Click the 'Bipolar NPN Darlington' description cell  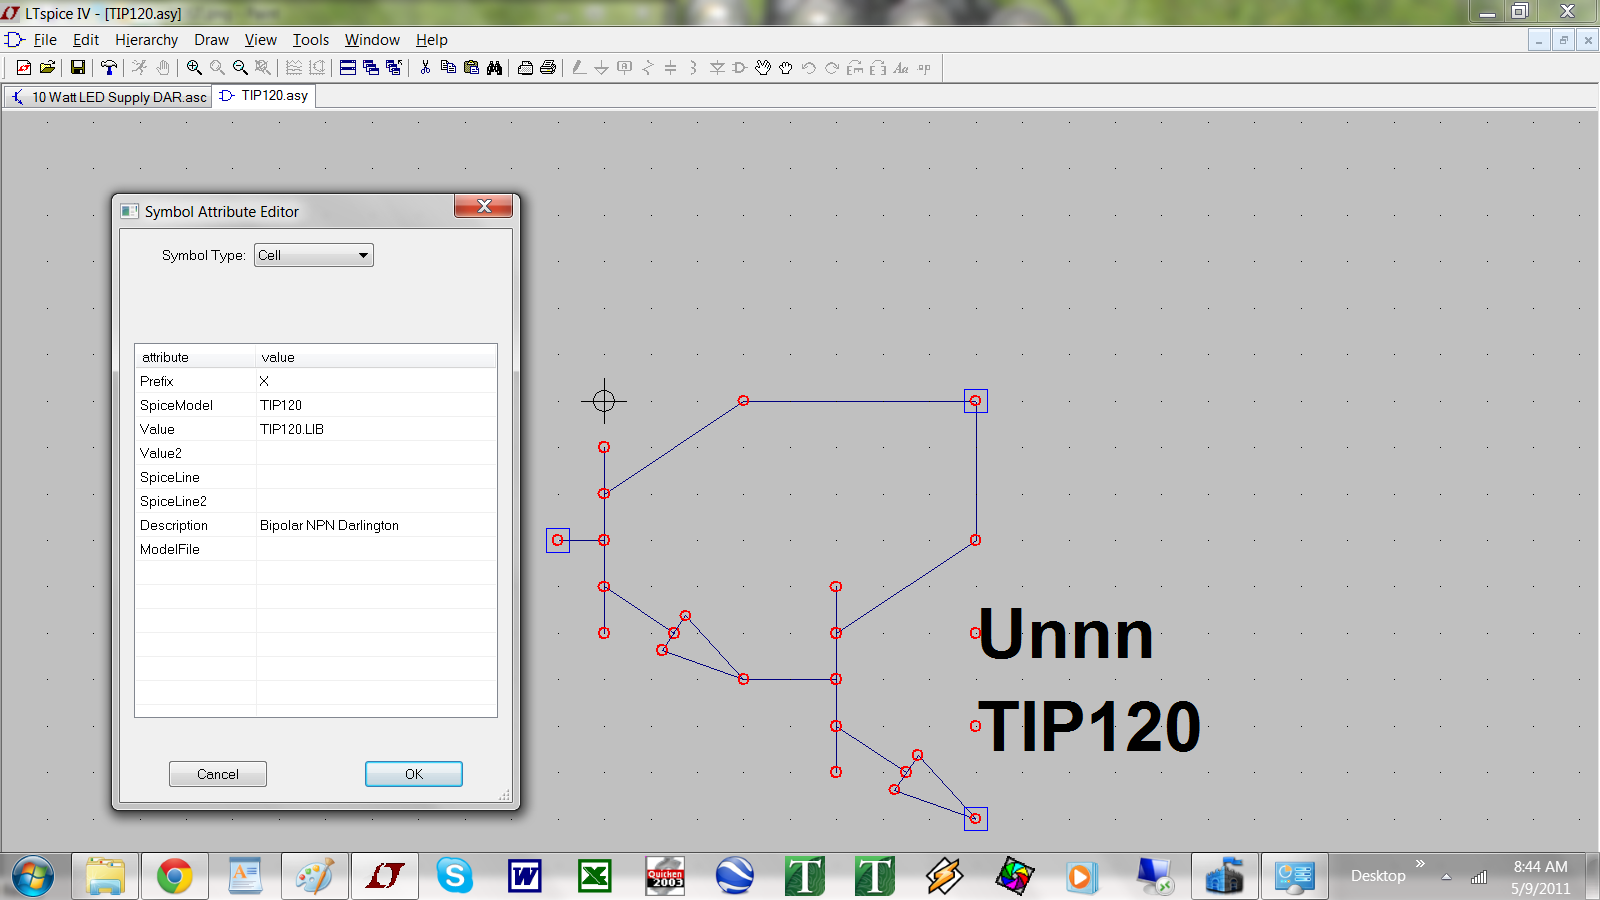[x=376, y=525]
